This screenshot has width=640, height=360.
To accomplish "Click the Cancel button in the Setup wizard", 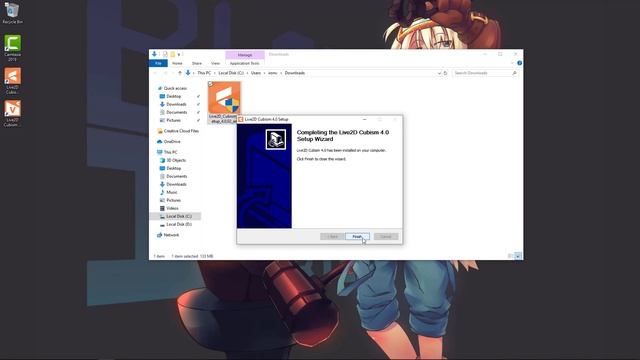I will coord(386,237).
